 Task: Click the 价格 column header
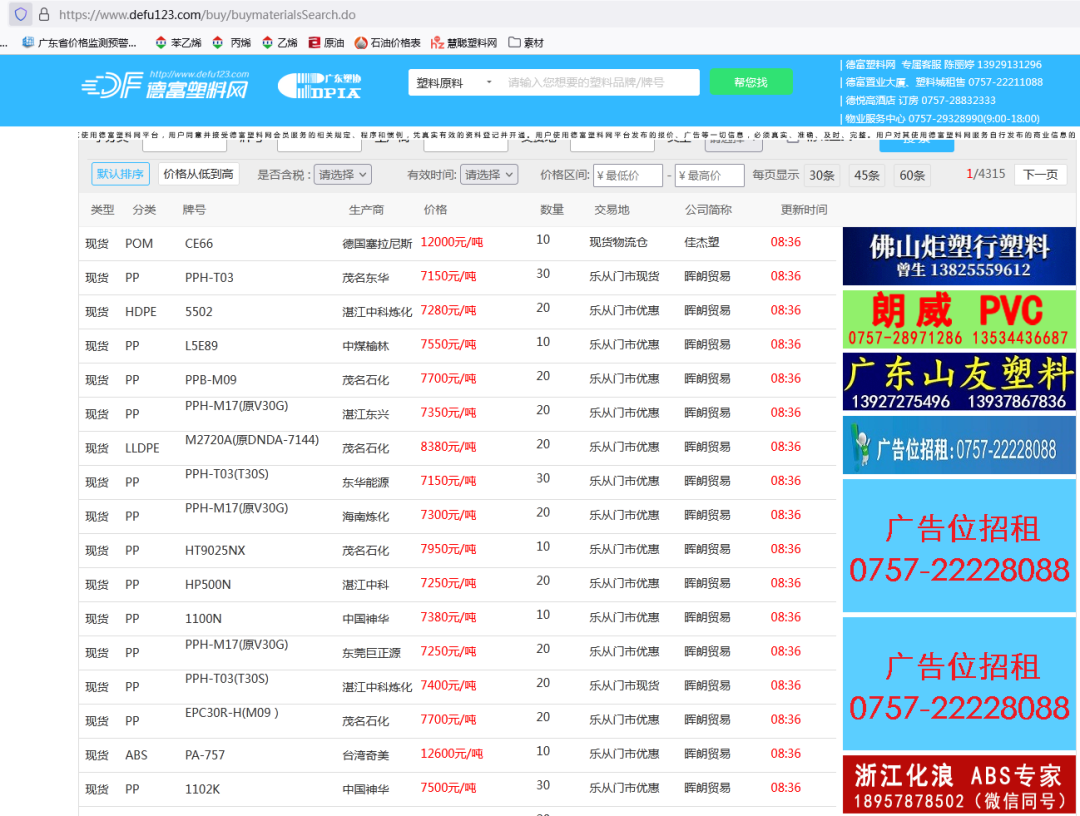click(x=435, y=210)
